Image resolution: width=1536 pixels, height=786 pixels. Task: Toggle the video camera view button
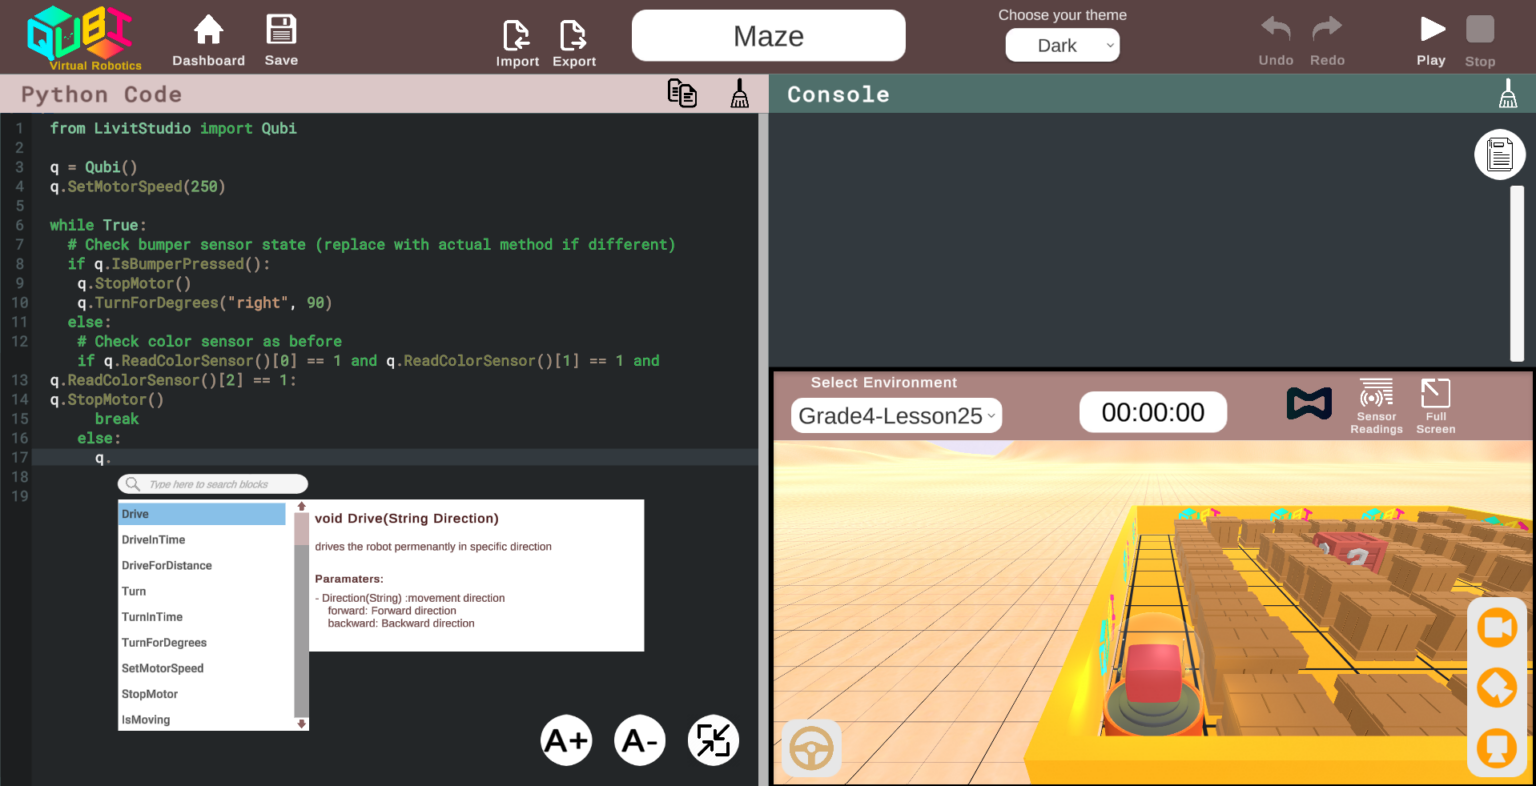click(1497, 628)
